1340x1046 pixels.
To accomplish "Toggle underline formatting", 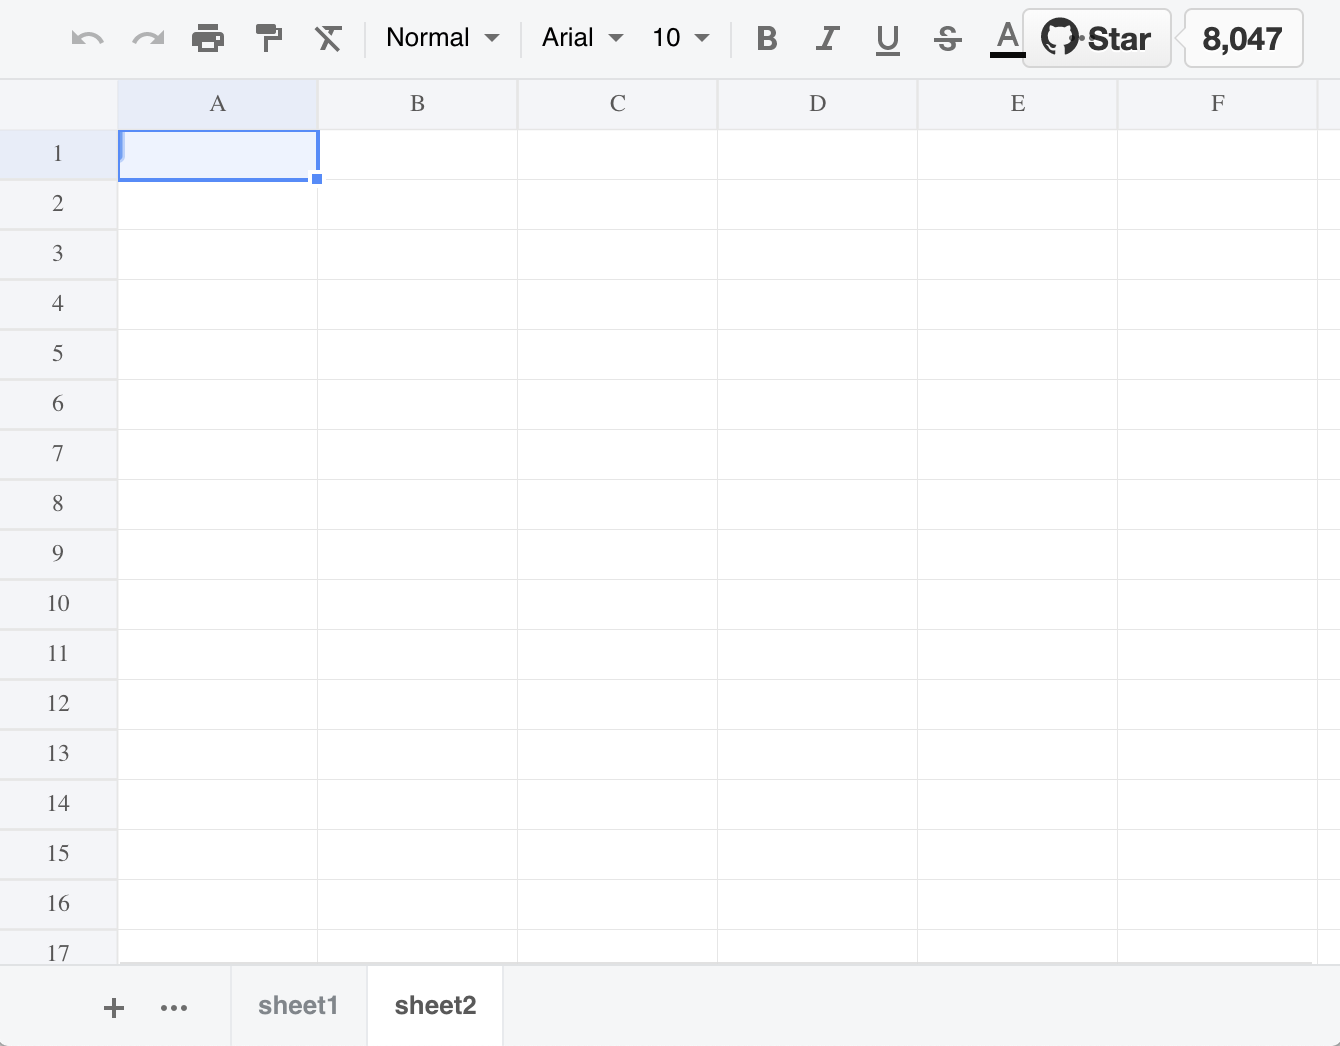I will 887,38.
